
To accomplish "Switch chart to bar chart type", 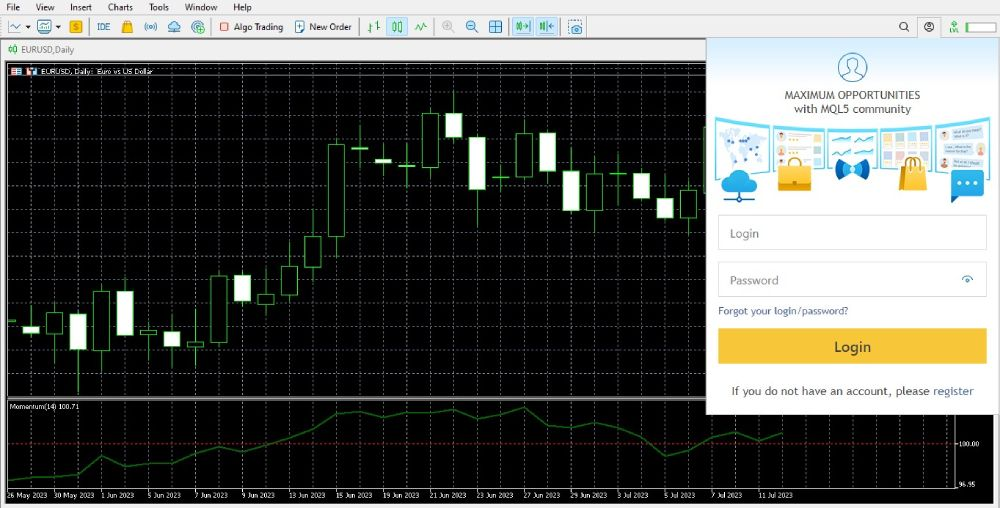I will click(x=373, y=27).
